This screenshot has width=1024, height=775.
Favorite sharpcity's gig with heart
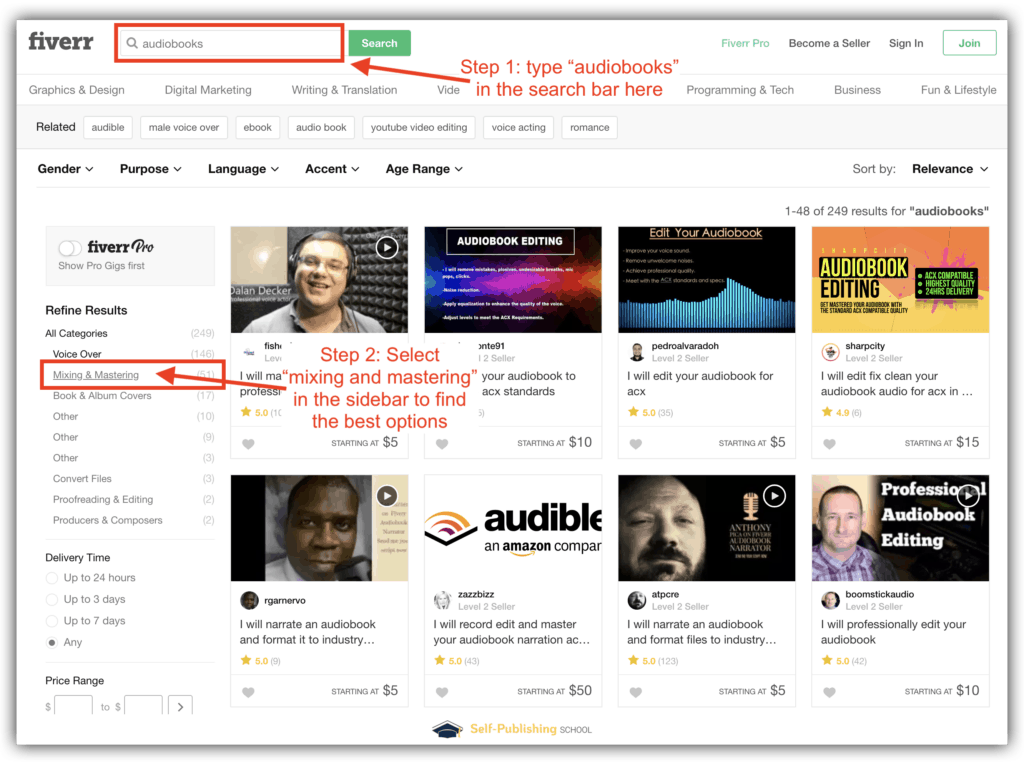tap(829, 444)
